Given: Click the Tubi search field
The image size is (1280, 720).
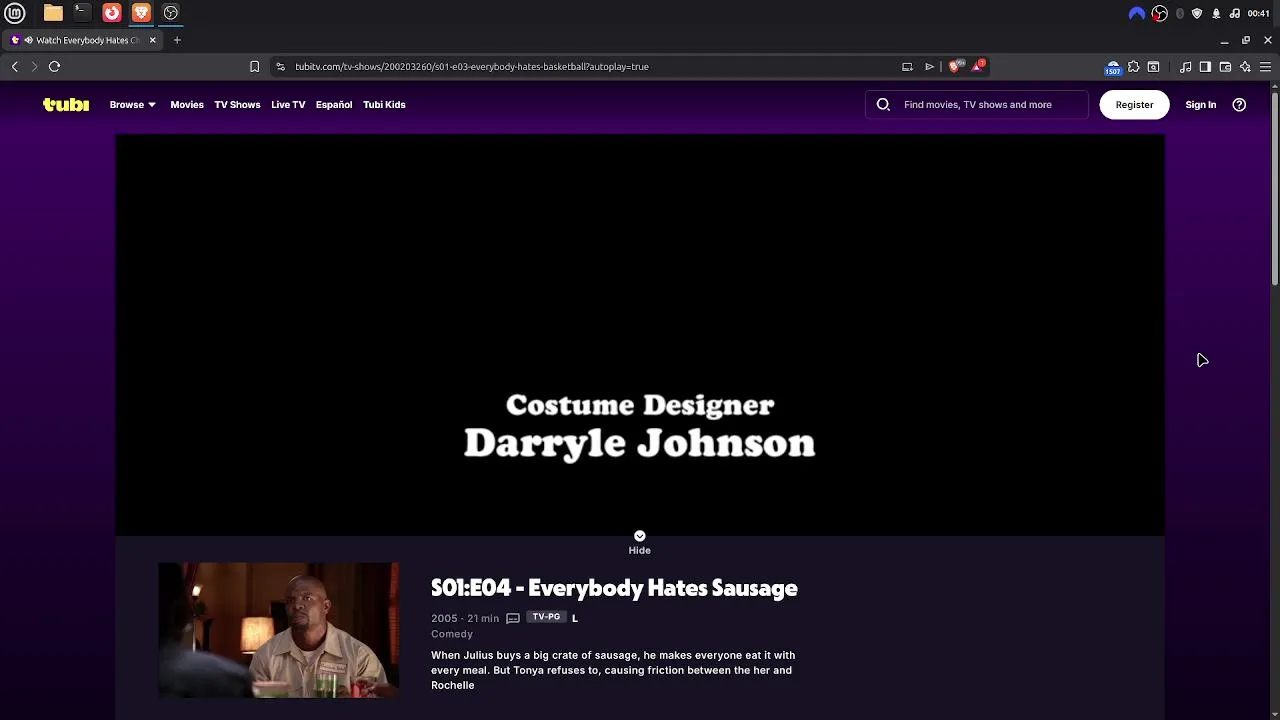Looking at the screenshot, I should [977, 104].
